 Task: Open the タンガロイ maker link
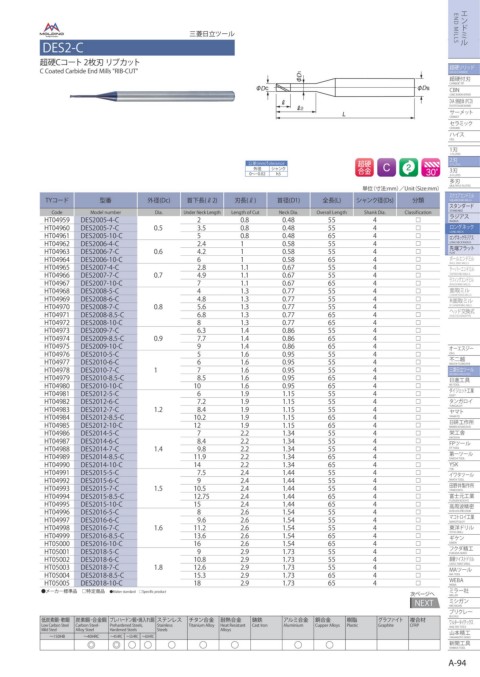coord(464,402)
